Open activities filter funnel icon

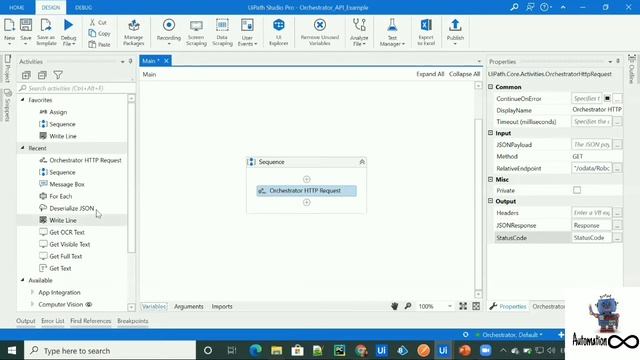pos(58,75)
